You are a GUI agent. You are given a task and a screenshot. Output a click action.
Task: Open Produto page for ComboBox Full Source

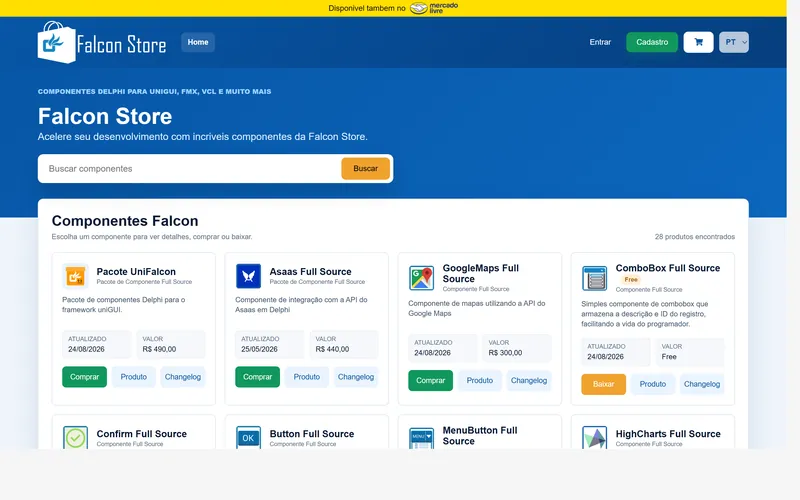pyautogui.click(x=653, y=384)
